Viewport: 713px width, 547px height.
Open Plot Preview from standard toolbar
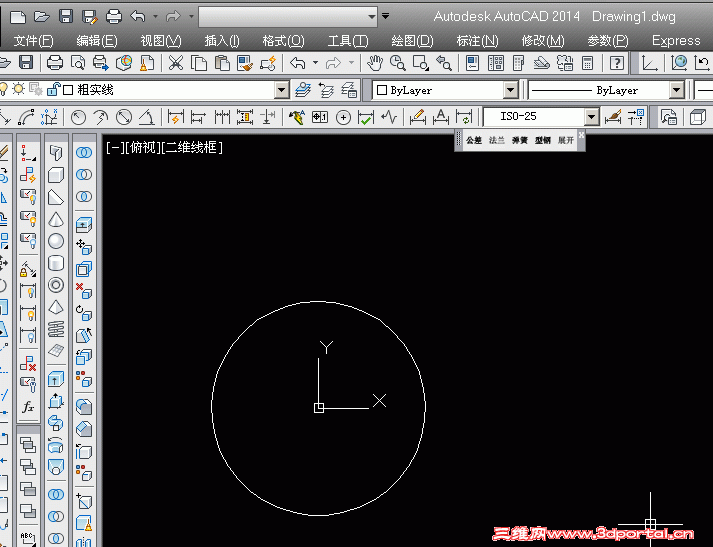pos(78,63)
